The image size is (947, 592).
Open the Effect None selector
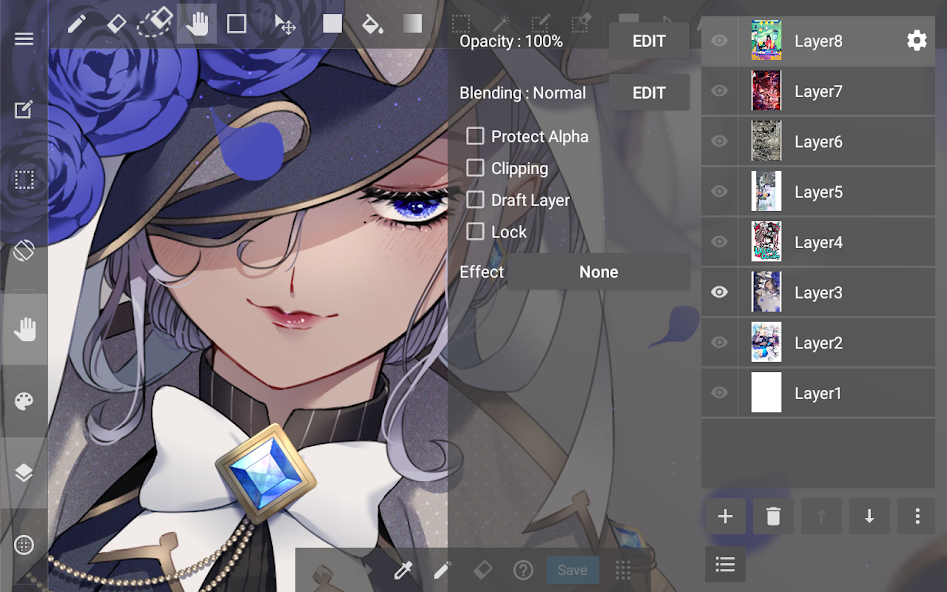[597, 271]
